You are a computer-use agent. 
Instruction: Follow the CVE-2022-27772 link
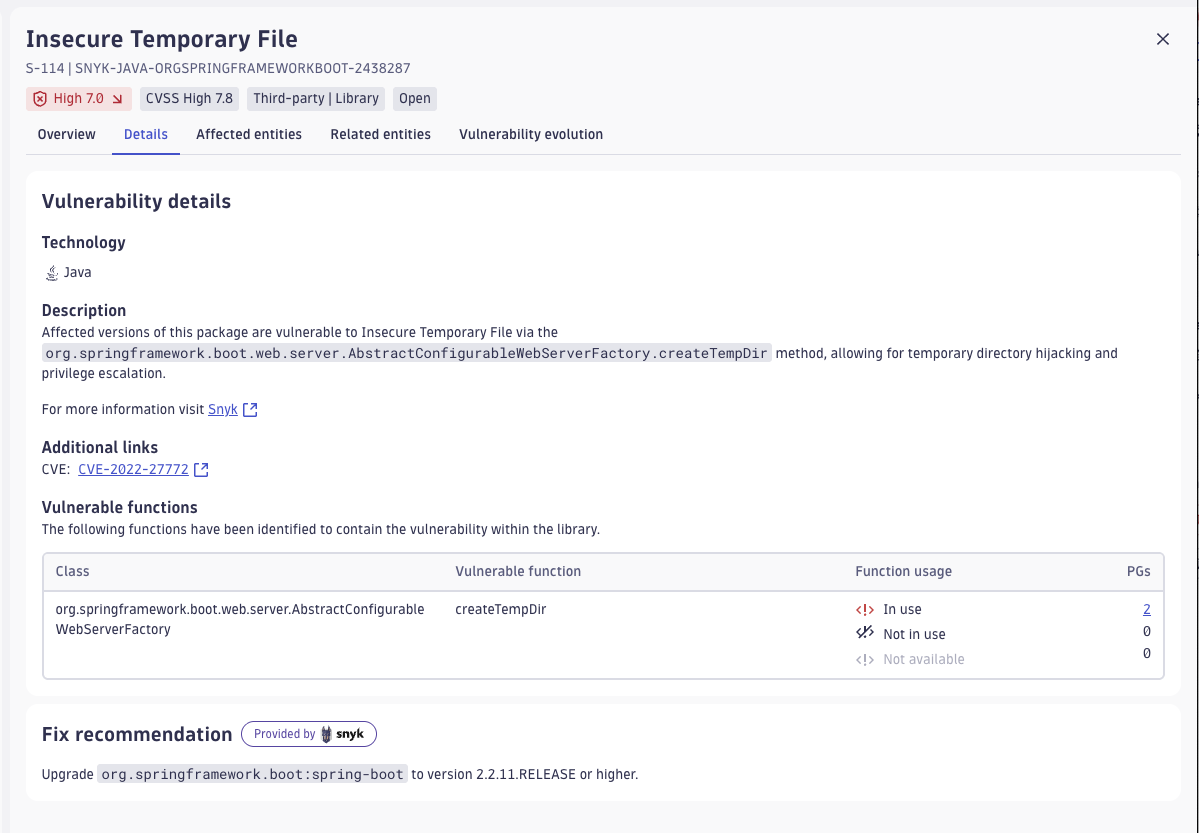coord(133,469)
